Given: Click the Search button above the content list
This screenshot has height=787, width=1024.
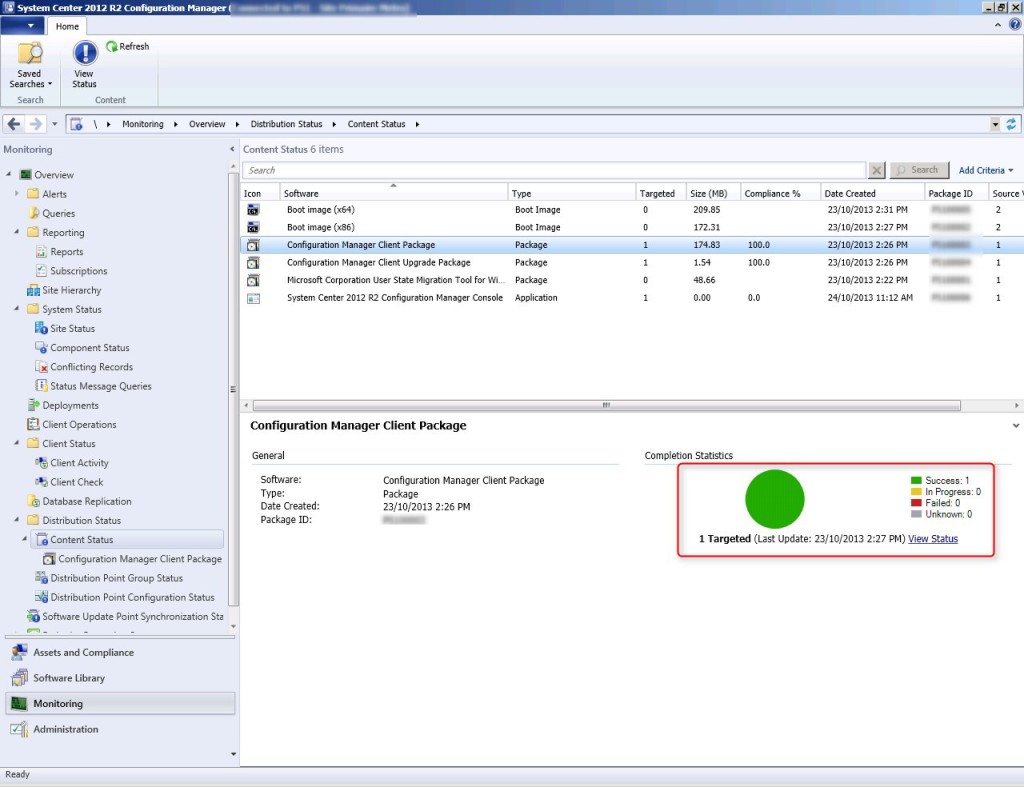Looking at the screenshot, I should tap(918, 169).
